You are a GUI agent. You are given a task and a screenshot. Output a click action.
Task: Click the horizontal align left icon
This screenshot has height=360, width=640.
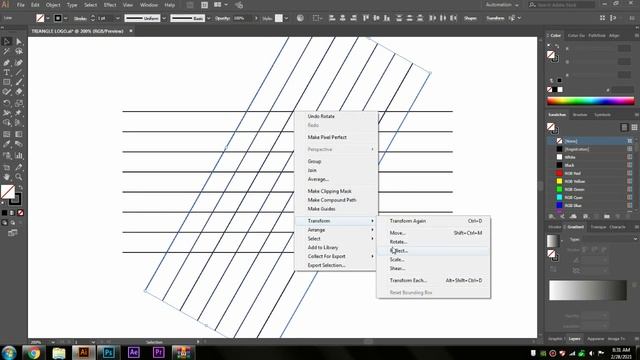click(x=332, y=18)
